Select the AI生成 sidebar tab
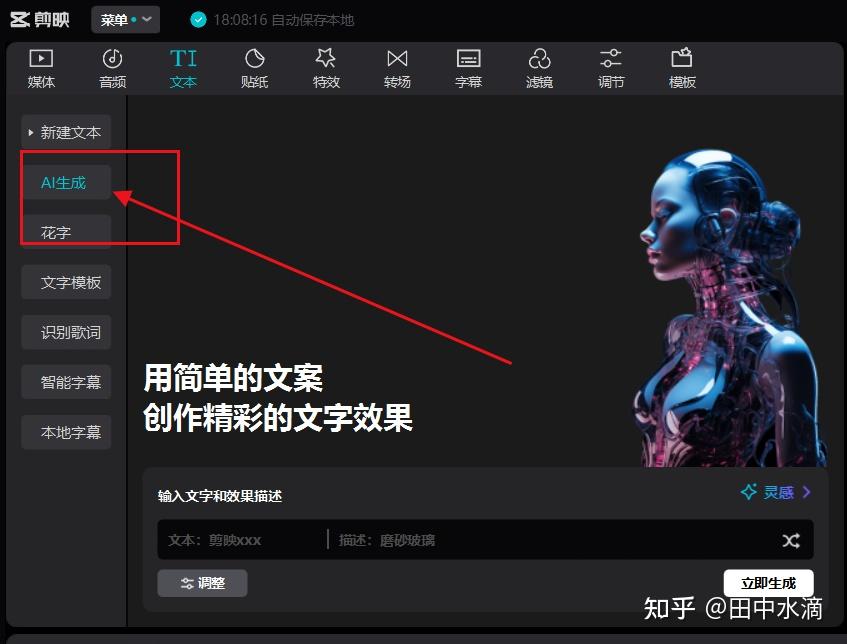The height and width of the screenshot is (644, 847). click(x=66, y=183)
